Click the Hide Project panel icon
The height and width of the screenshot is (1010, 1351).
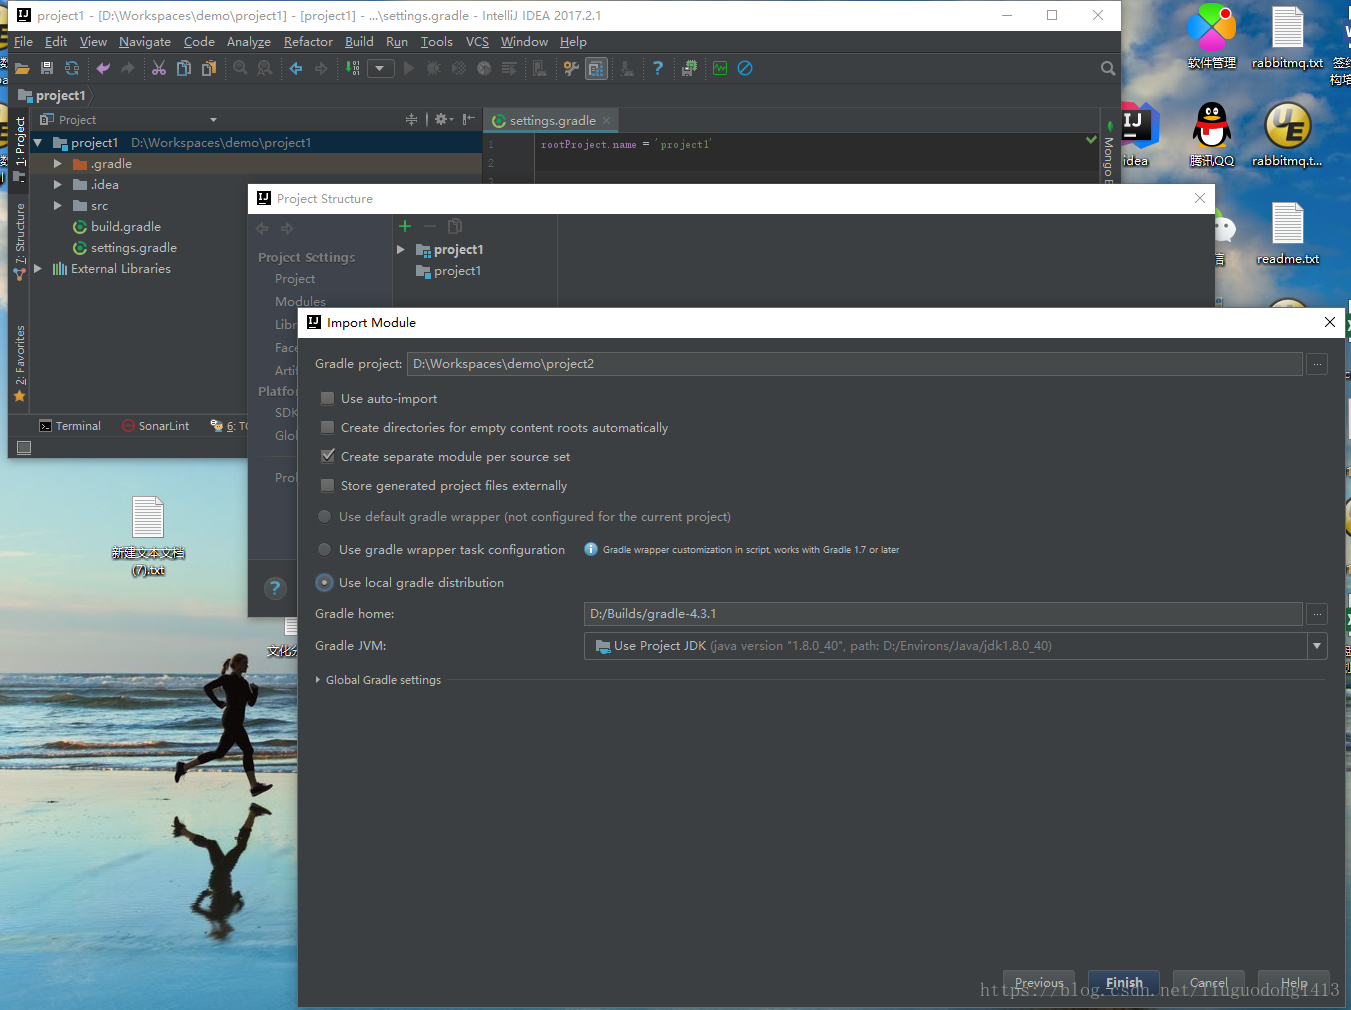(468, 119)
